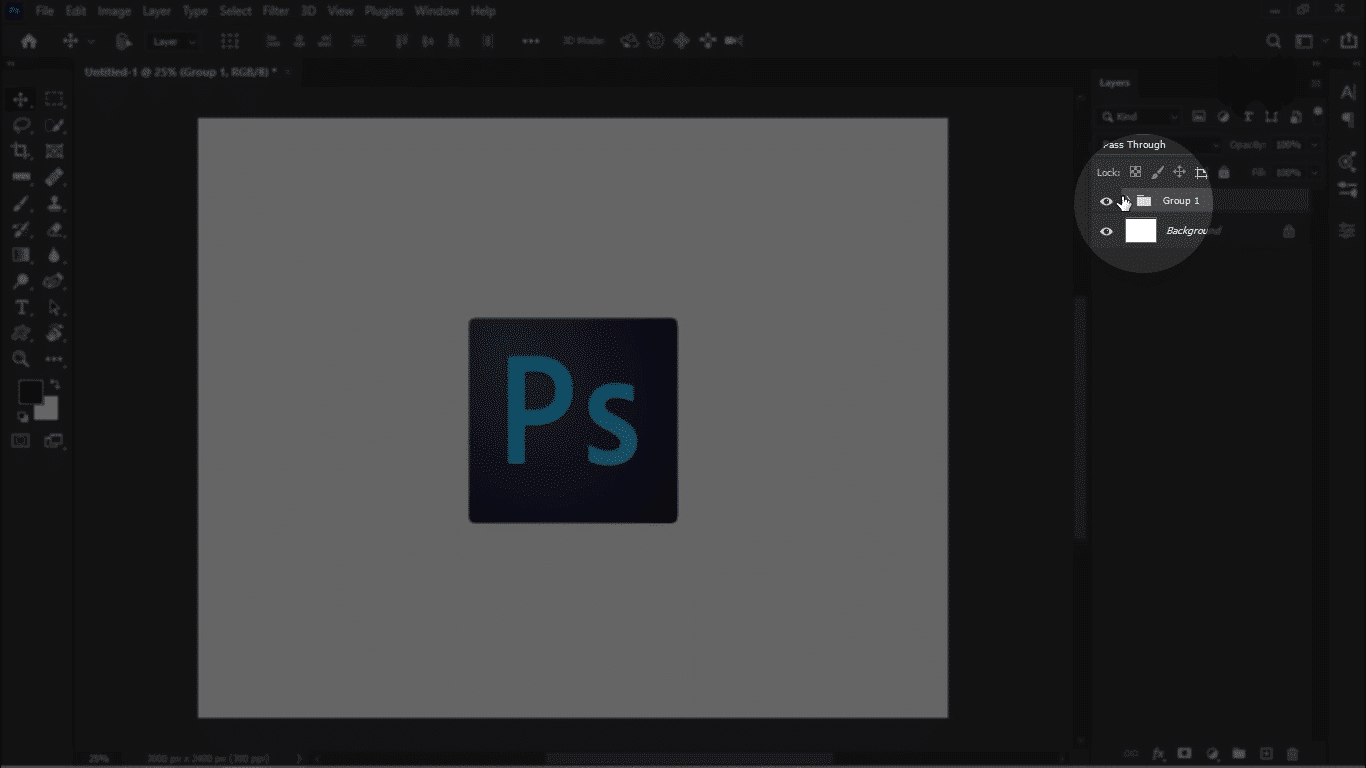Viewport: 1366px width, 768px height.
Task: Click the Layers panel tab
Action: click(x=1114, y=83)
